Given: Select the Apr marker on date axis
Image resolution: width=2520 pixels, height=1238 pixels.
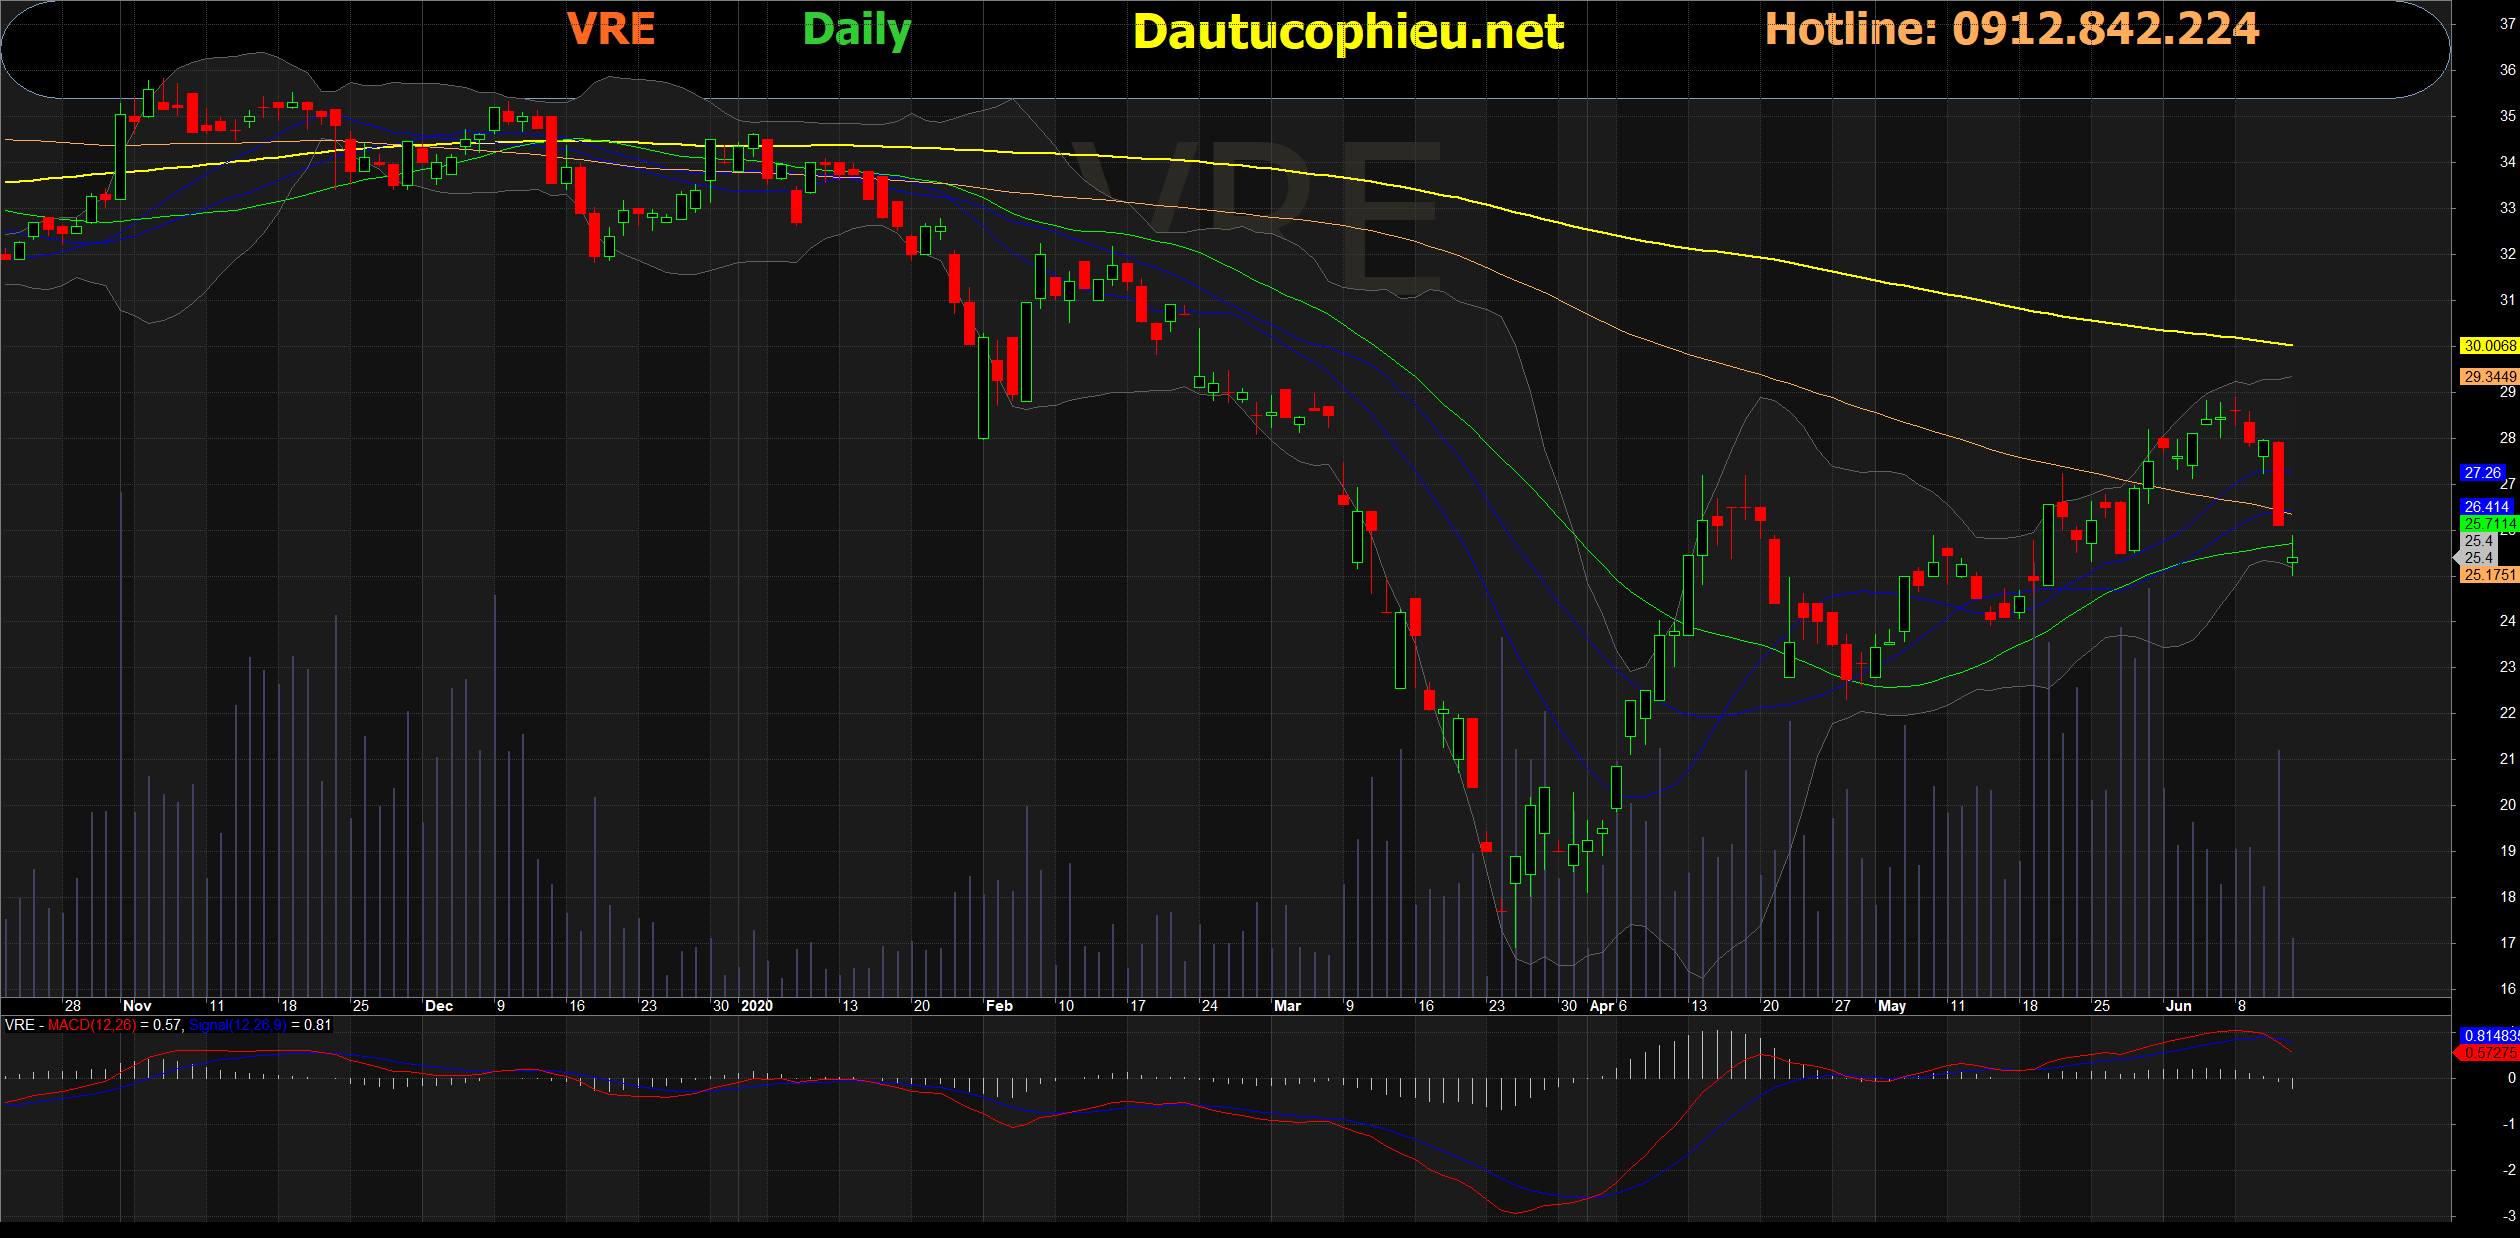Looking at the screenshot, I should [x=1601, y=1006].
